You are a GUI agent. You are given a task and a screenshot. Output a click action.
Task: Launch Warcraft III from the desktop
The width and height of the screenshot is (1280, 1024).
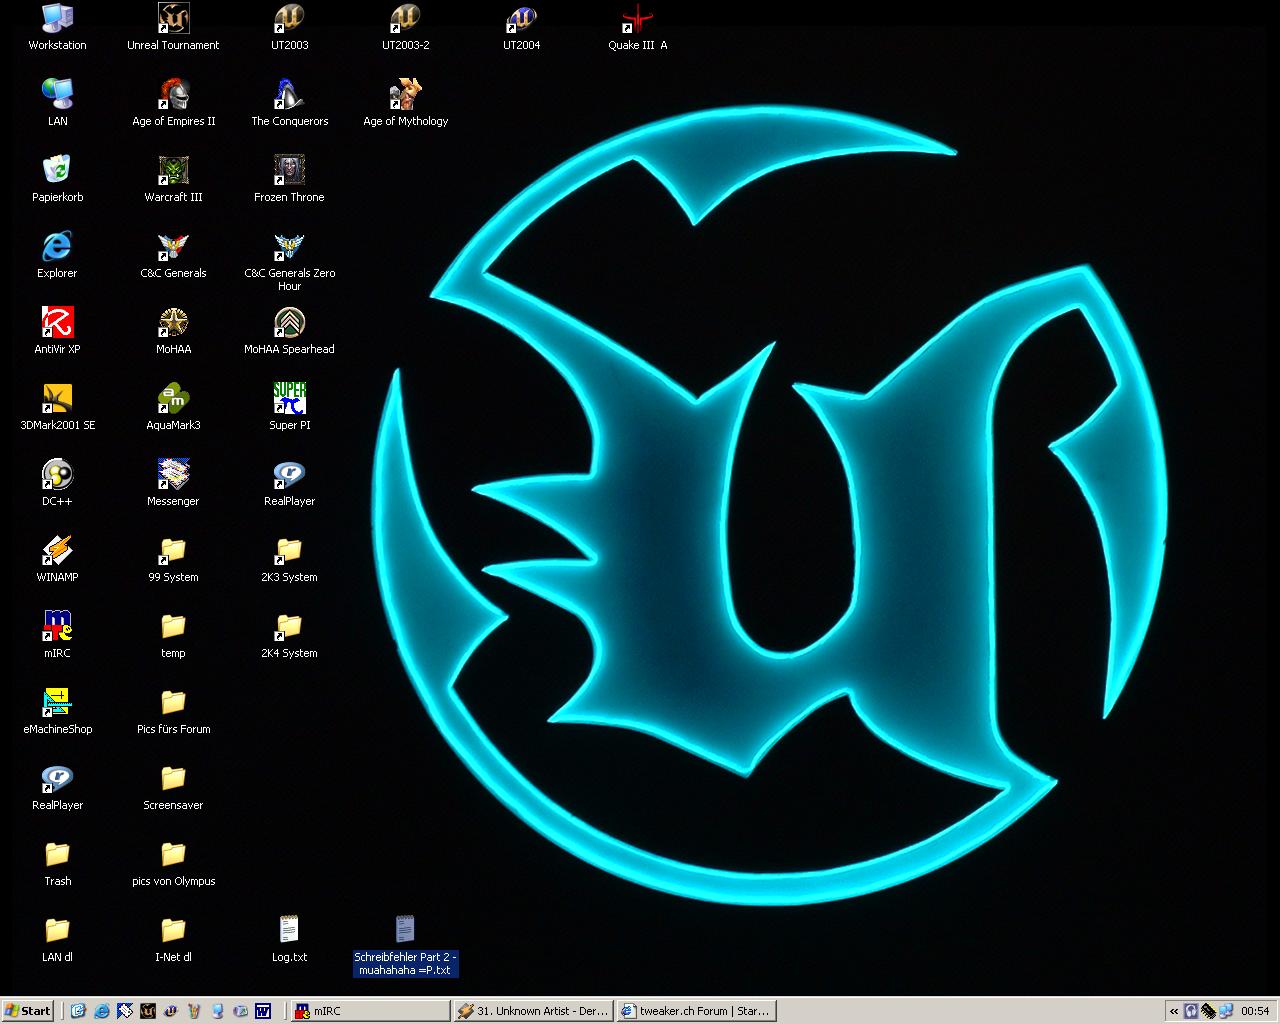[x=173, y=171]
